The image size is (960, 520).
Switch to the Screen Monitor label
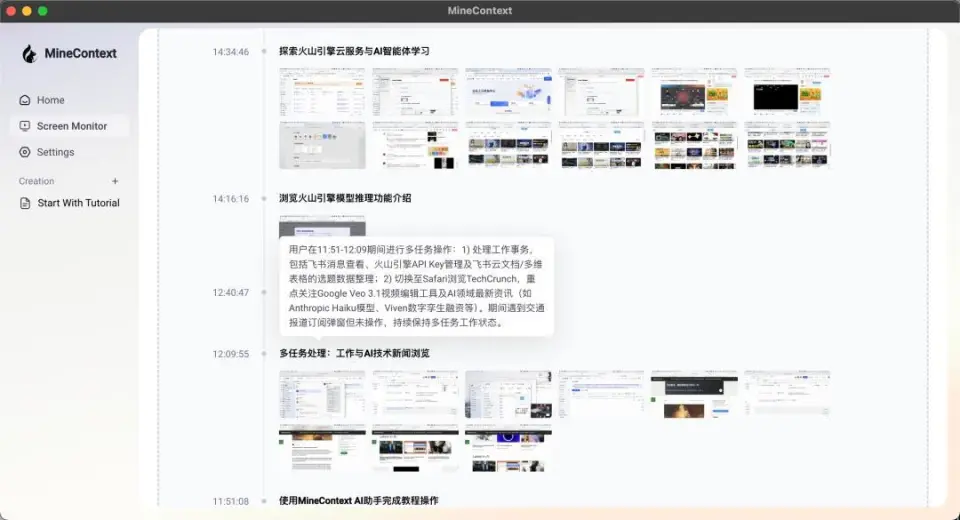pos(72,126)
